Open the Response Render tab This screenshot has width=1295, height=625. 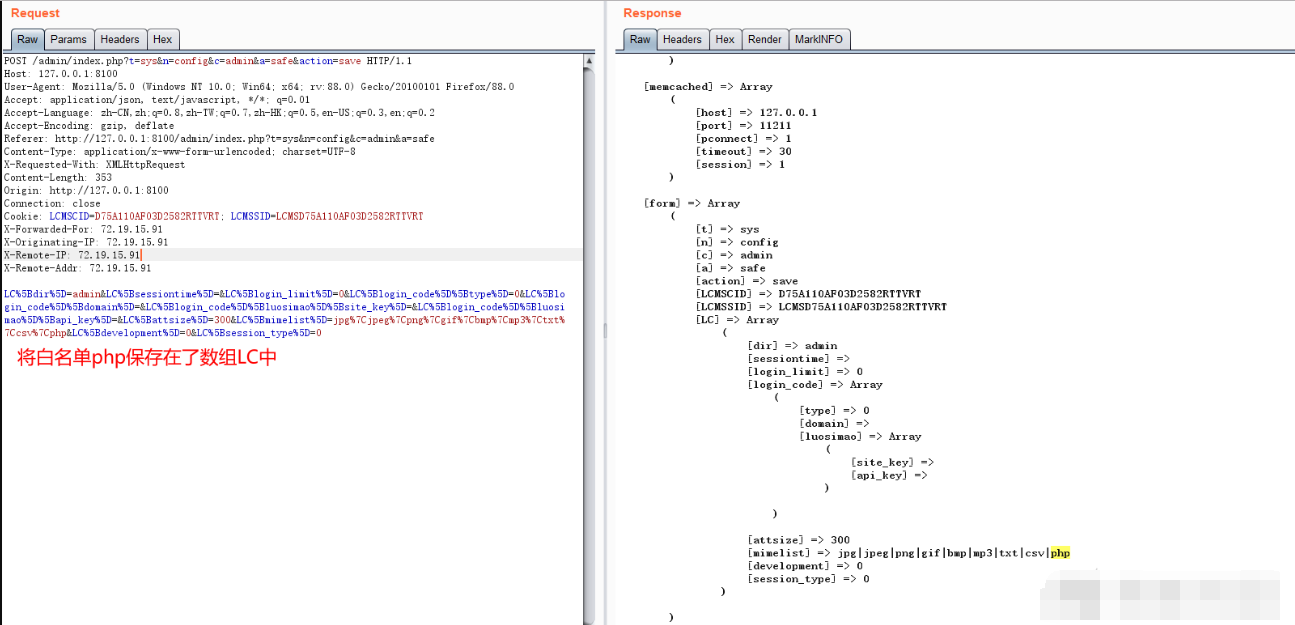click(765, 39)
